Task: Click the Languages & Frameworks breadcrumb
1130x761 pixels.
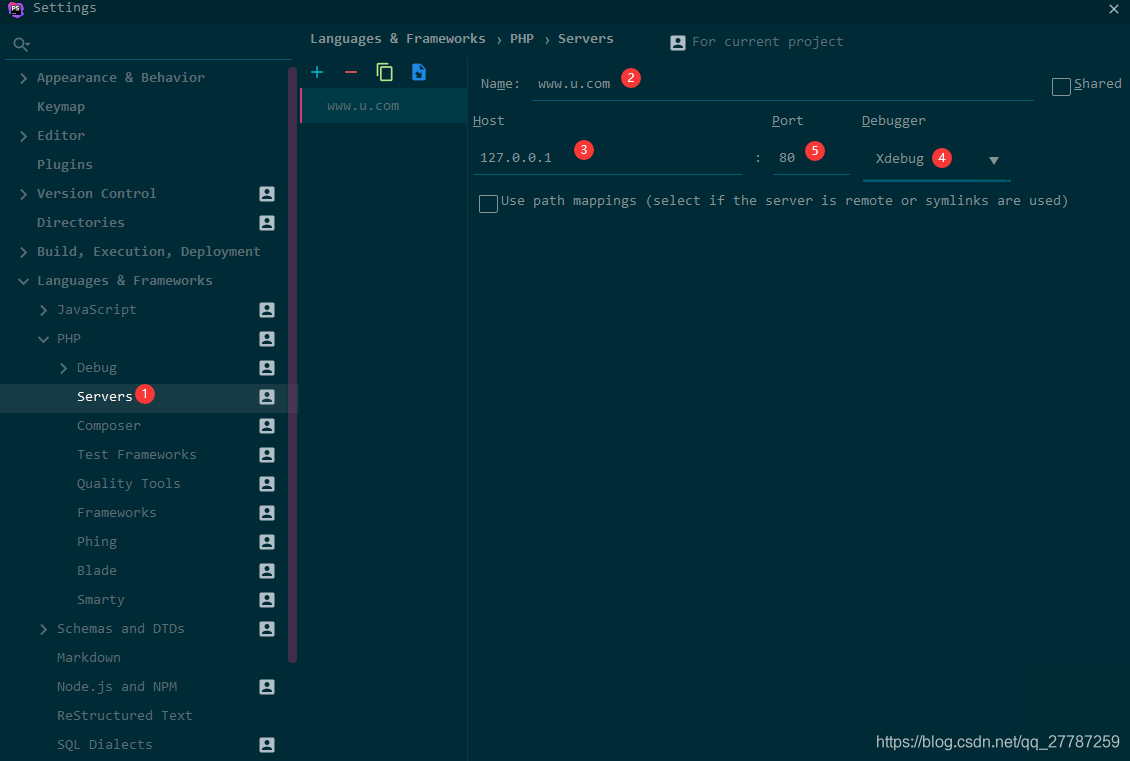Action: pos(398,38)
